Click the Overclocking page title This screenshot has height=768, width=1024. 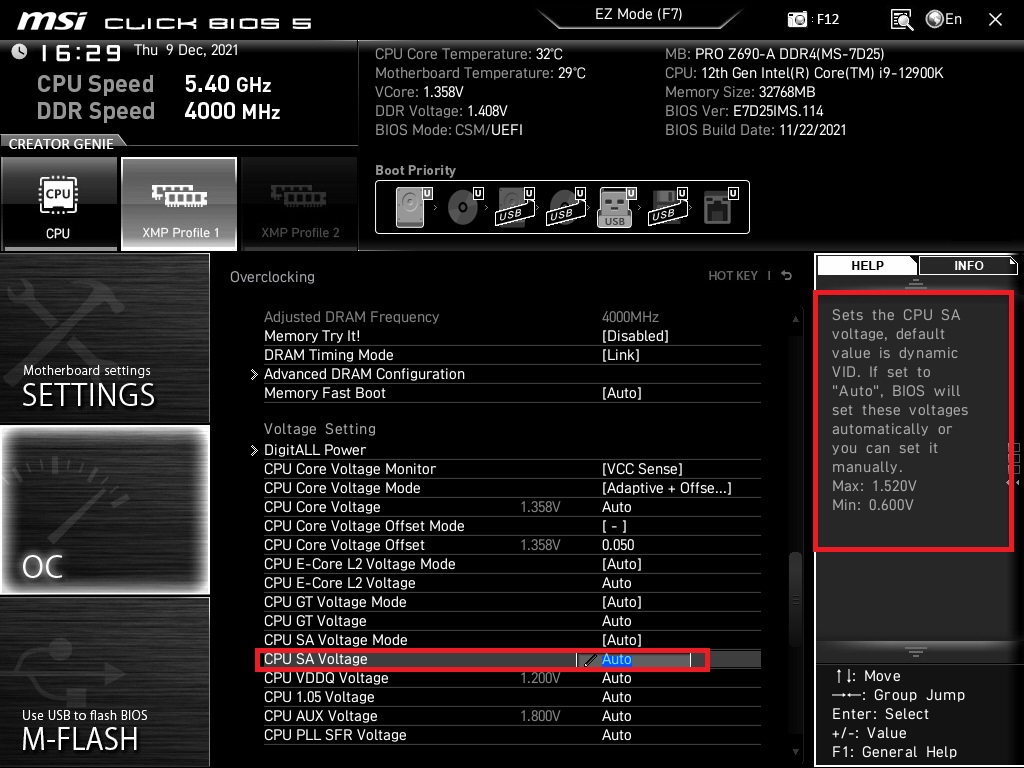click(x=272, y=277)
